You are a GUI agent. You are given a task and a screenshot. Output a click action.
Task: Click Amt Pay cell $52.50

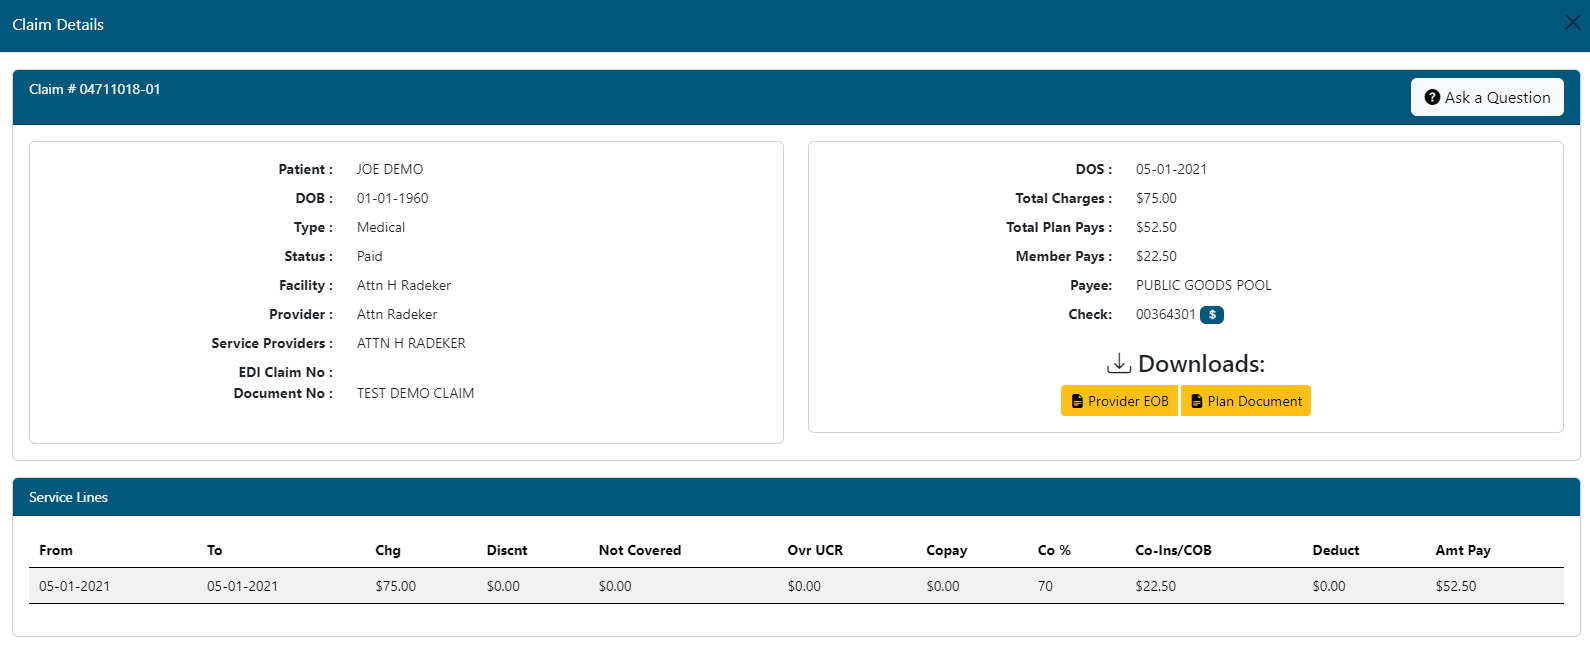pos(1456,586)
